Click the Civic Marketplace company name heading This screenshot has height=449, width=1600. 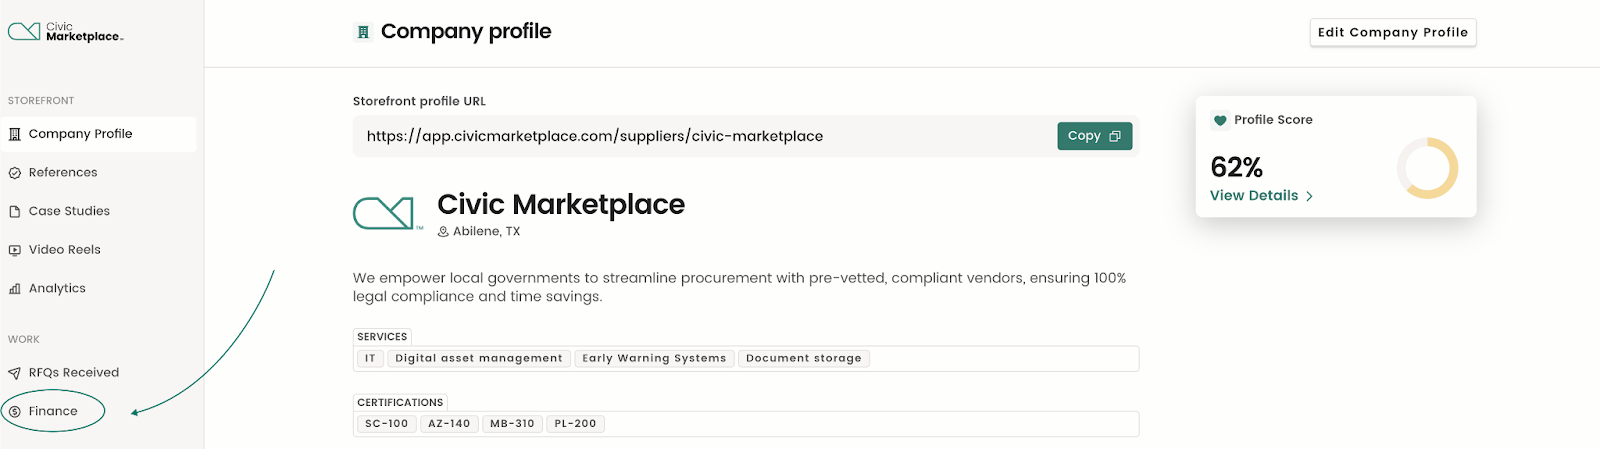pos(561,204)
